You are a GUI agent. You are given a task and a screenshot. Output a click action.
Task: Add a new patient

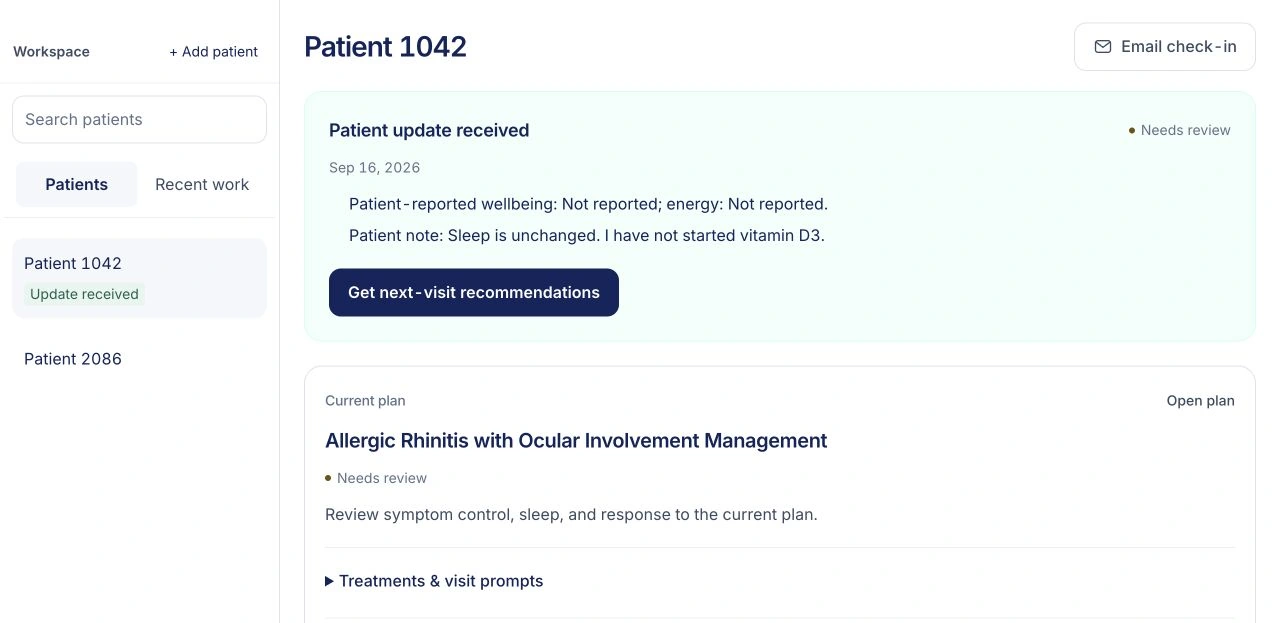click(213, 52)
